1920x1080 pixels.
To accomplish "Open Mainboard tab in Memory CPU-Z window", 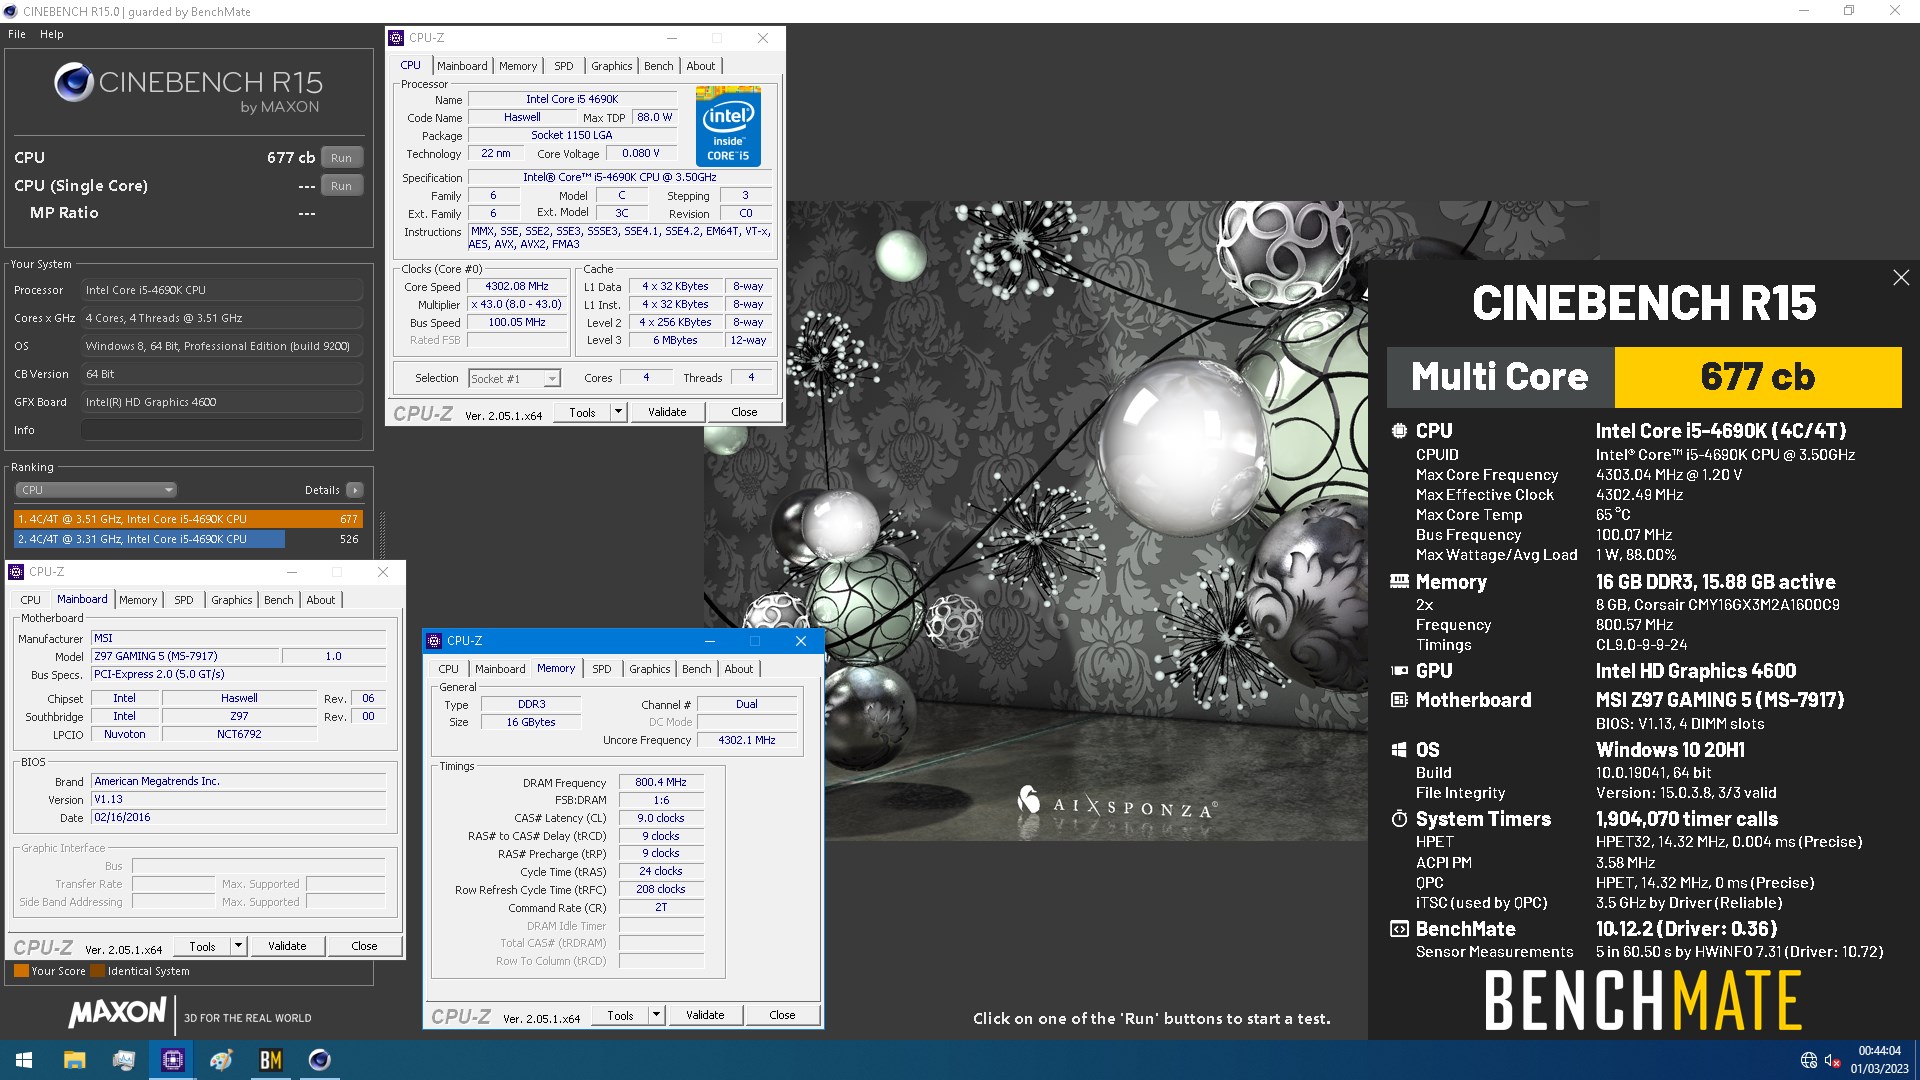I will [x=500, y=669].
